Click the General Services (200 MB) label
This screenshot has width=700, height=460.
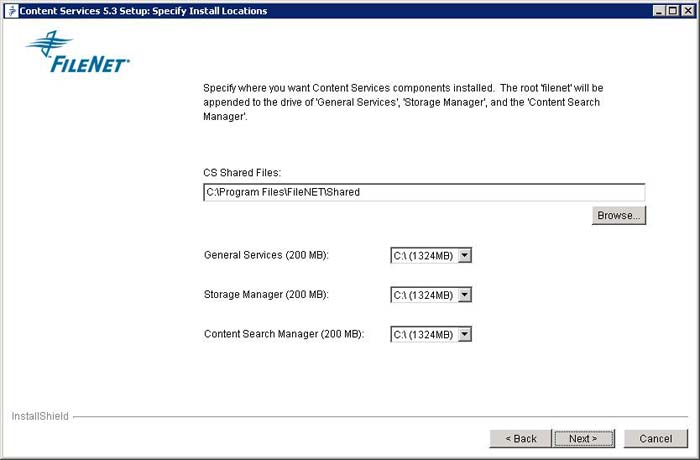coord(266,255)
